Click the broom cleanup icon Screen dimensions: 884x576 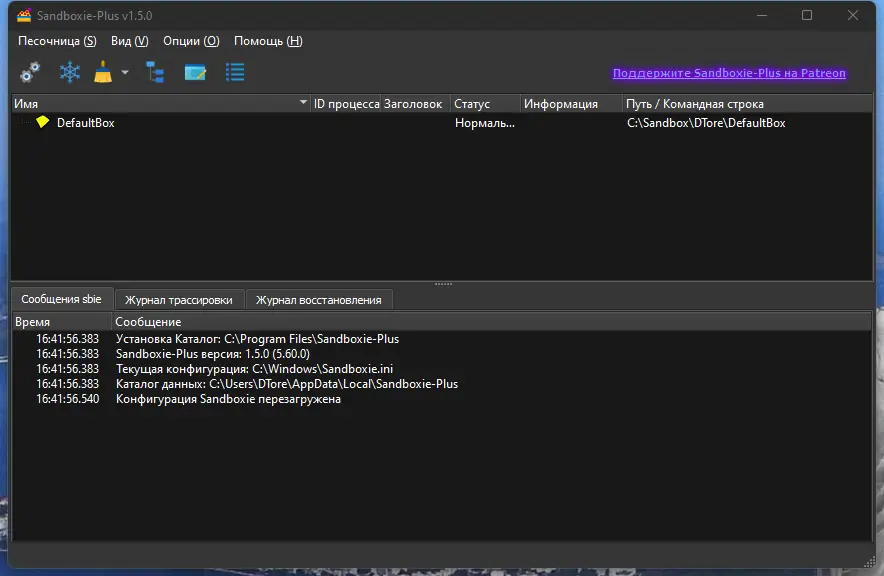tap(103, 72)
